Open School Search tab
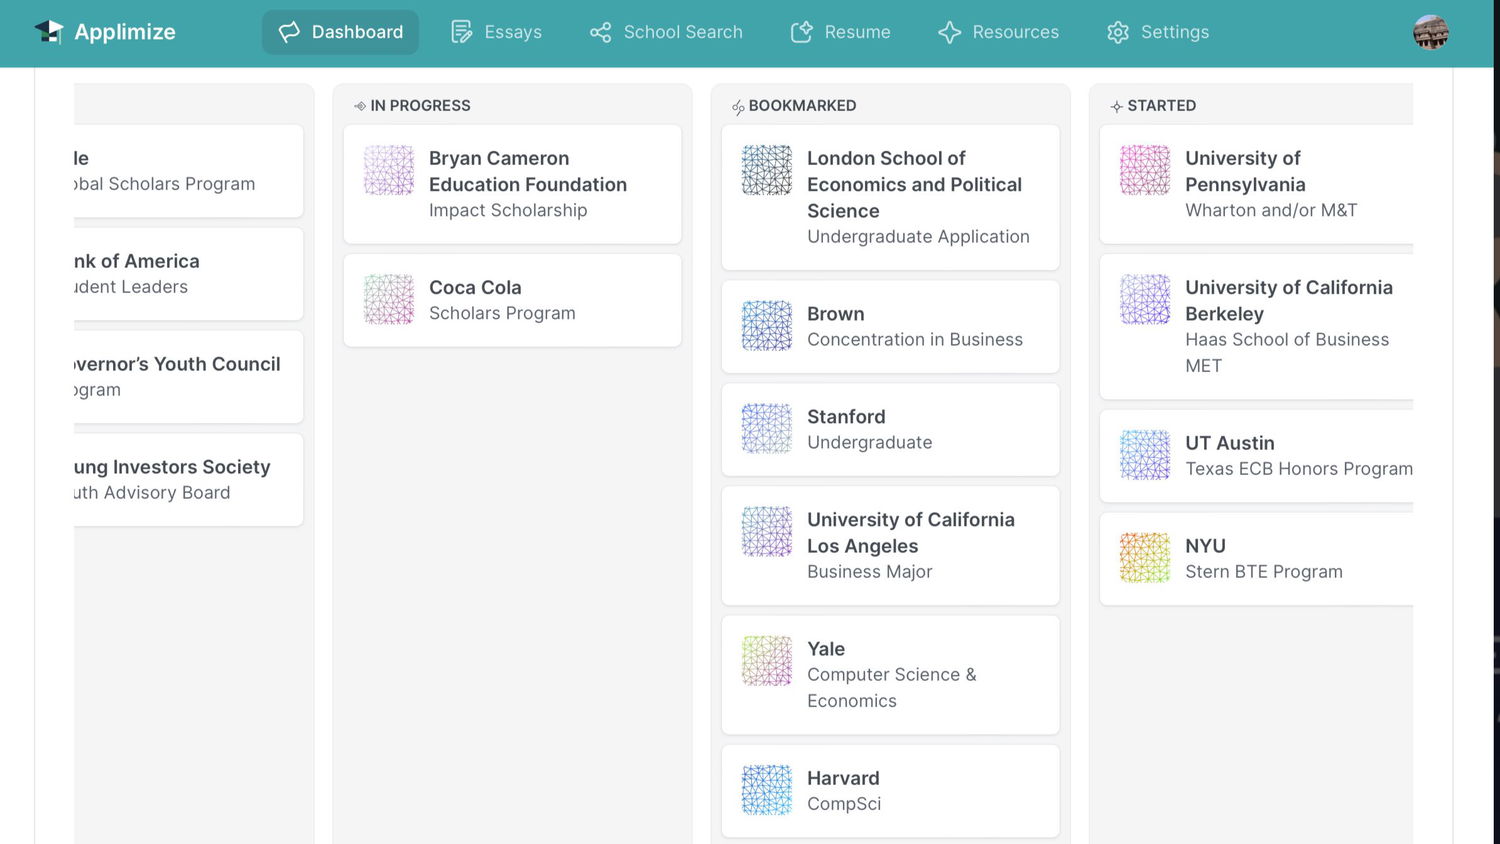The width and height of the screenshot is (1500, 844). (x=666, y=32)
